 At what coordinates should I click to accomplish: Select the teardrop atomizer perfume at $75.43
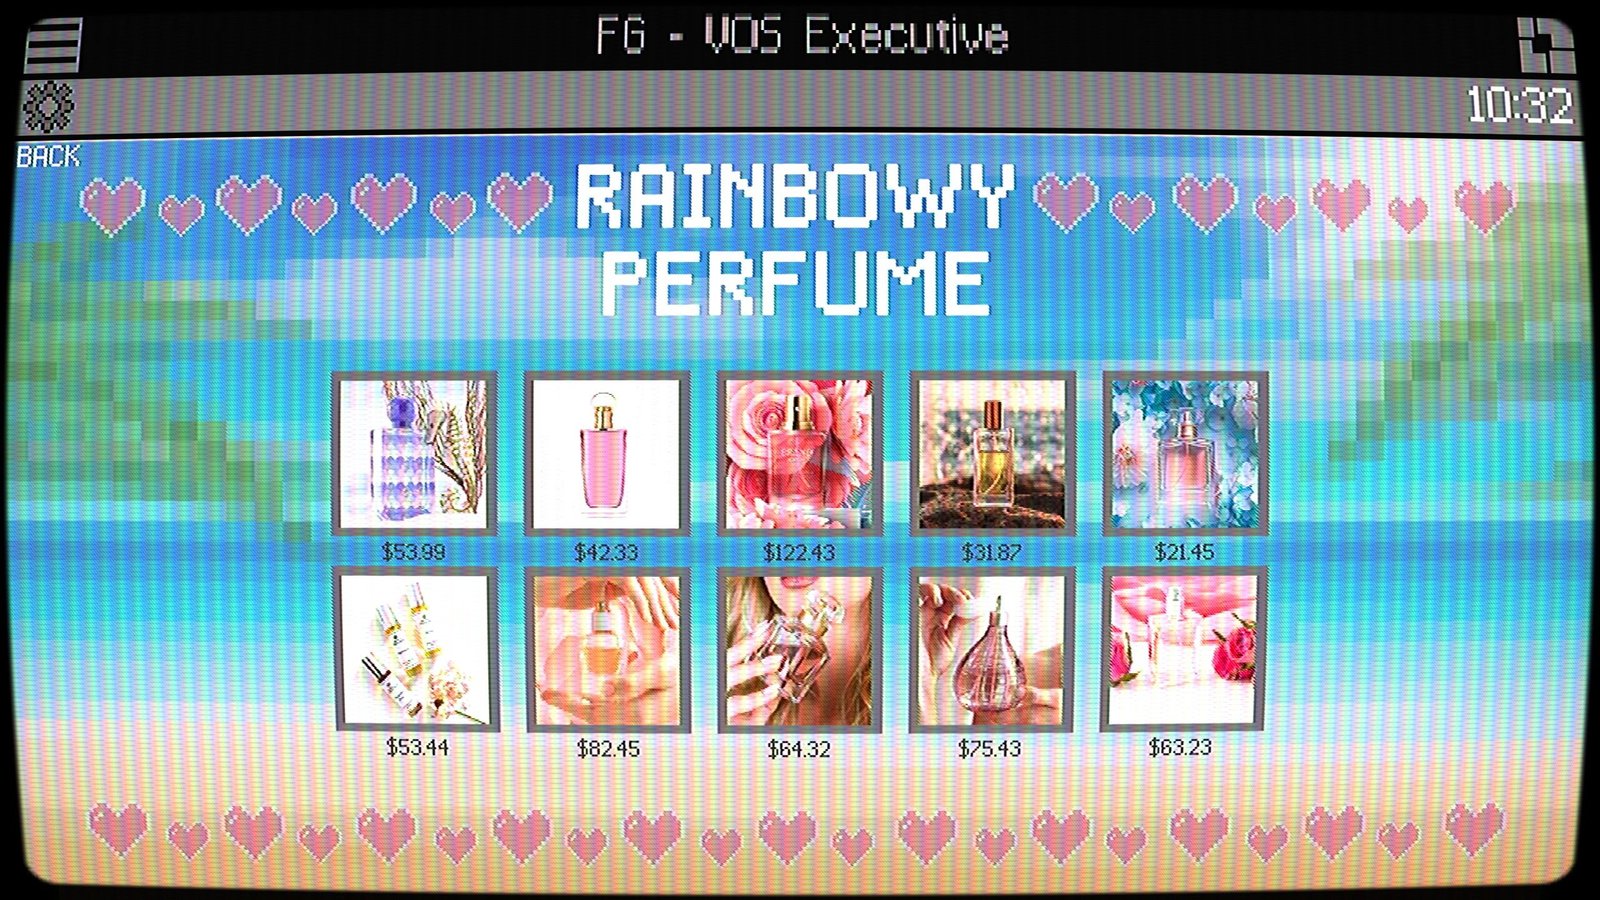pyautogui.click(x=990, y=650)
